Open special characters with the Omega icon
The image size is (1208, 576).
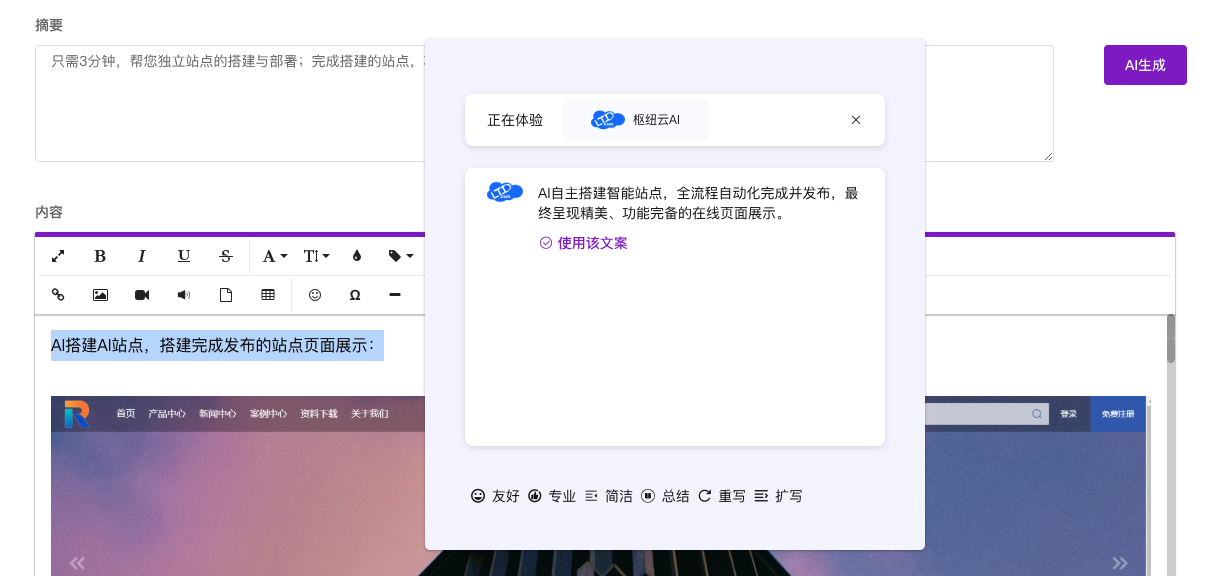point(355,295)
